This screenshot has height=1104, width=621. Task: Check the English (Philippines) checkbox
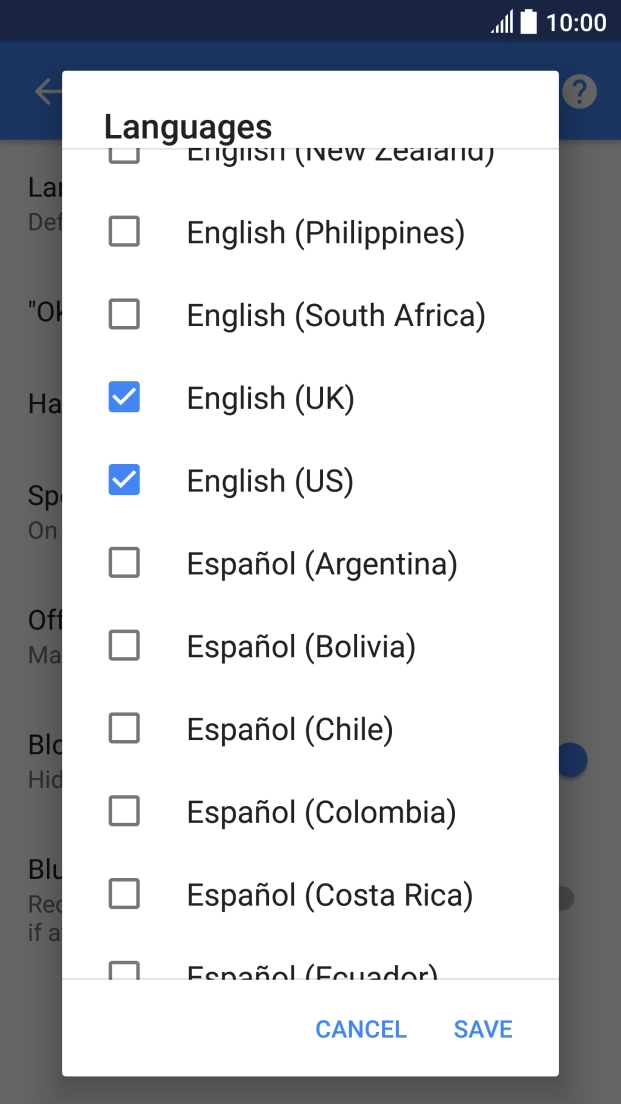click(x=124, y=232)
